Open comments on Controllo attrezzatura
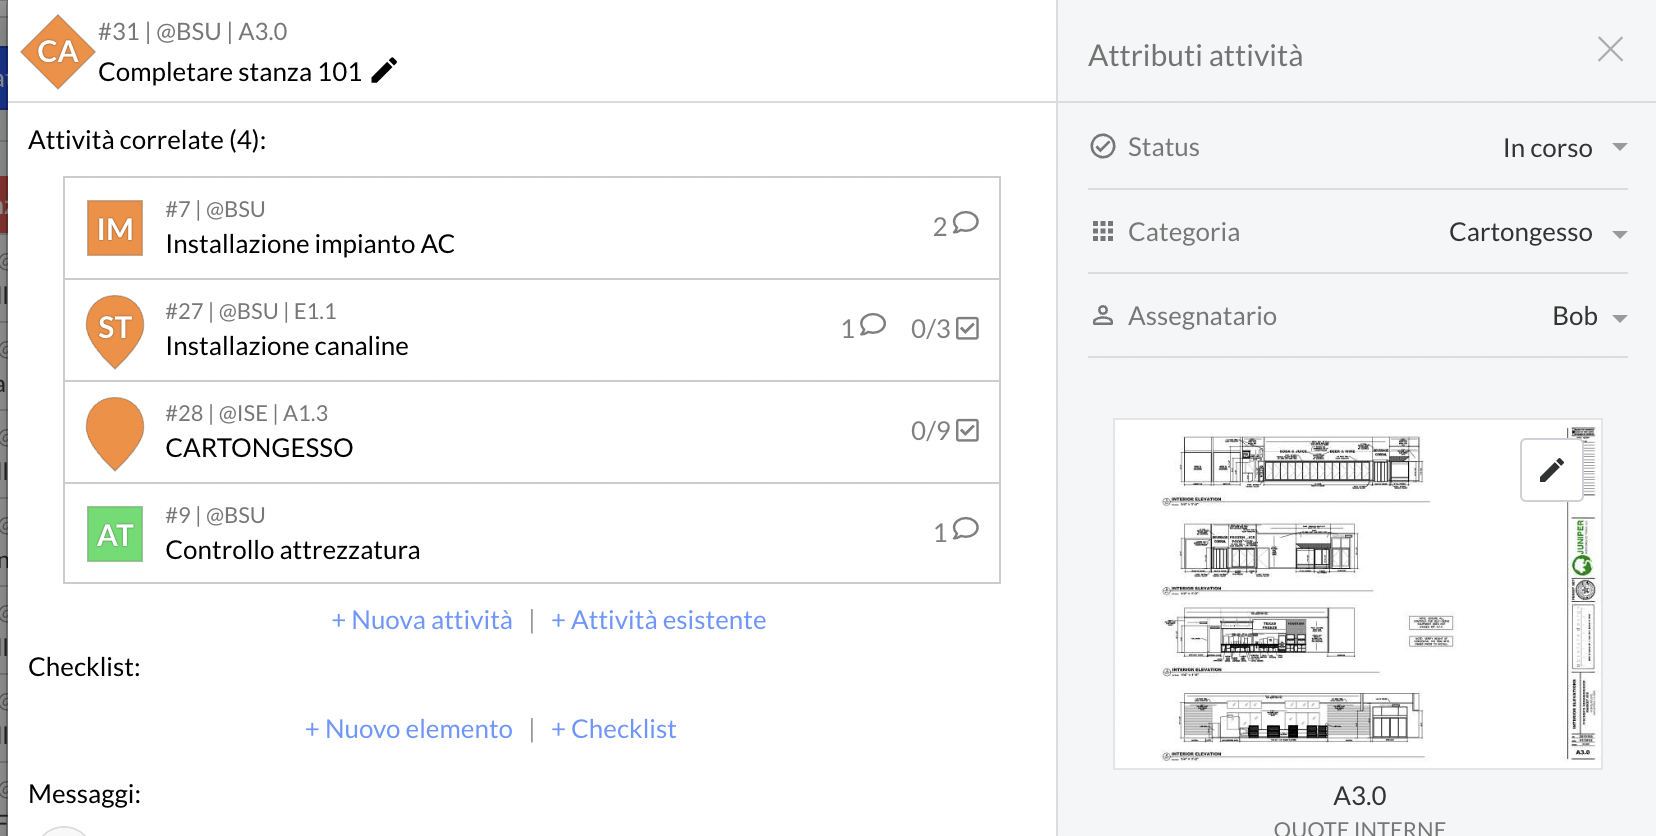 point(956,531)
